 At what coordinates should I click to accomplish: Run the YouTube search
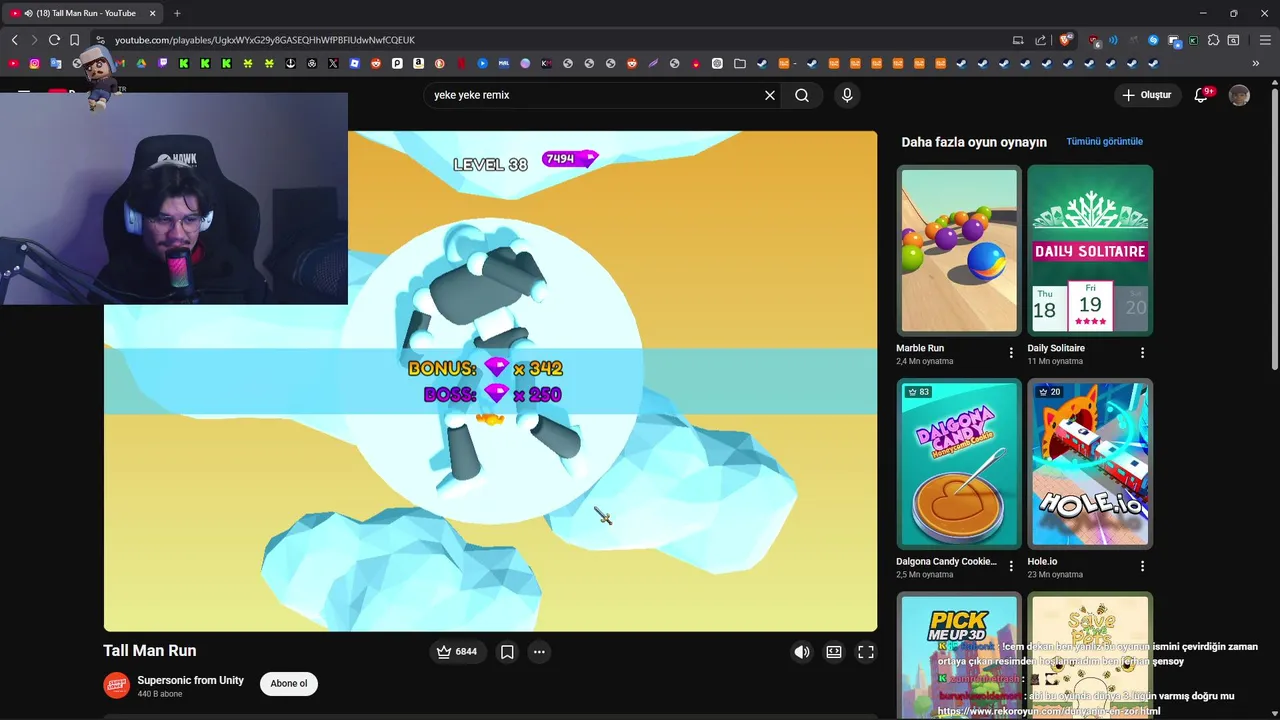(802, 95)
